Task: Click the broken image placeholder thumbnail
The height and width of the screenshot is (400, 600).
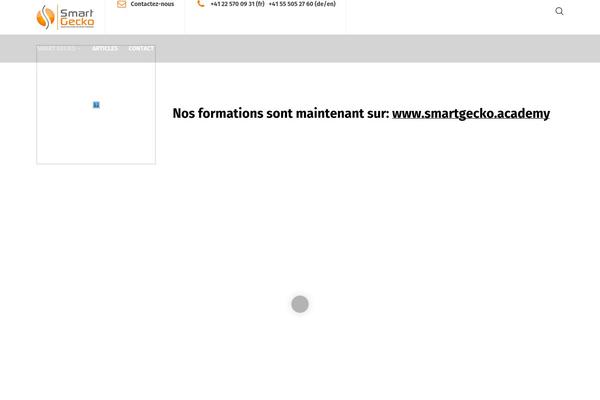Action: point(96,104)
